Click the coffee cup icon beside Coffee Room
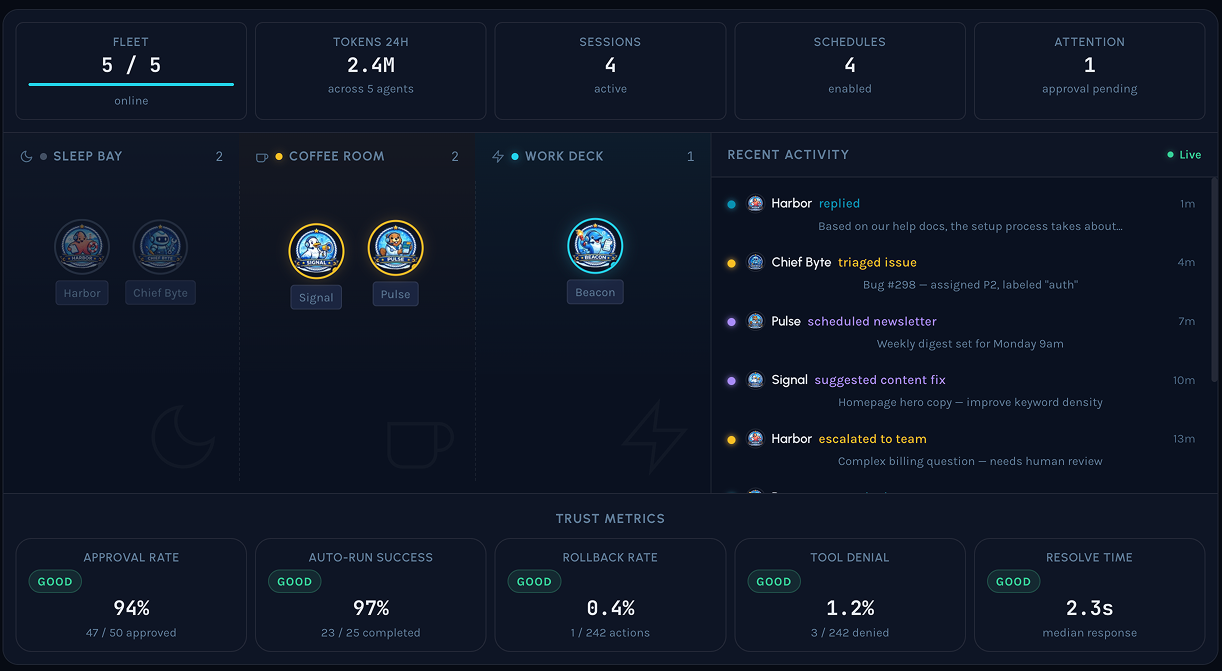This screenshot has height=671, width=1222. point(262,157)
